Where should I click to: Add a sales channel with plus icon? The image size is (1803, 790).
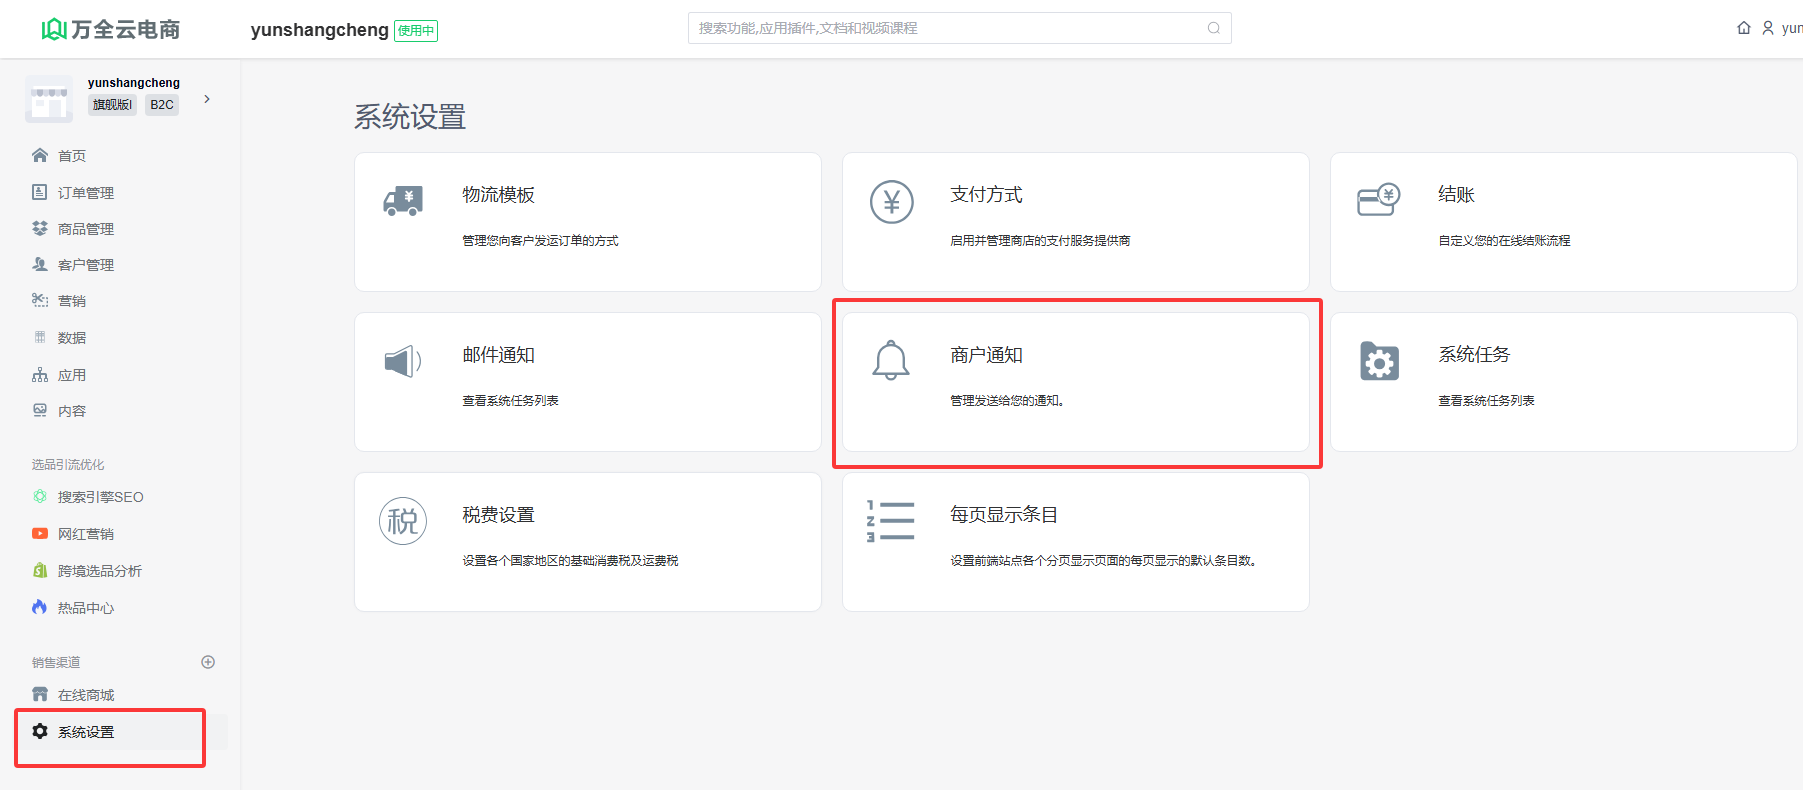click(x=208, y=662)
